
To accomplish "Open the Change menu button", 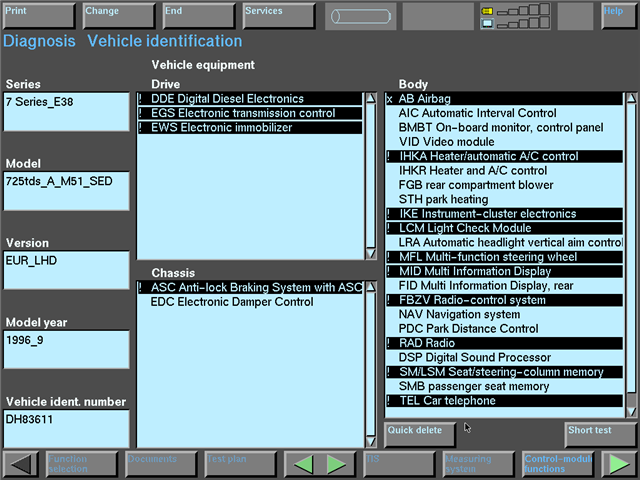I will [x=119, y=16].
